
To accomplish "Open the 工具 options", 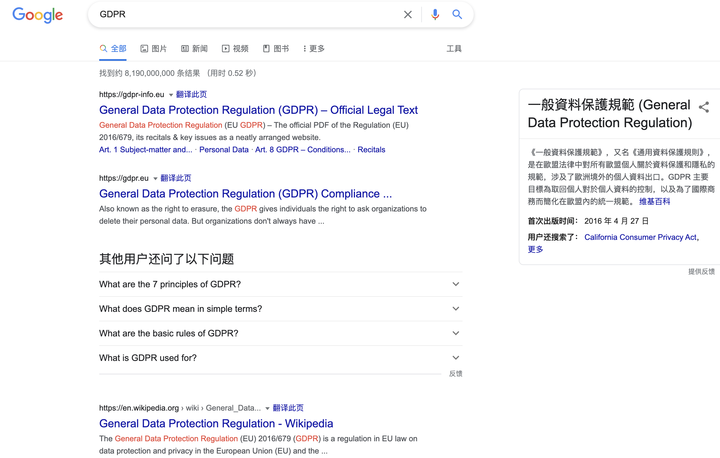I will [x=454, y=49].
